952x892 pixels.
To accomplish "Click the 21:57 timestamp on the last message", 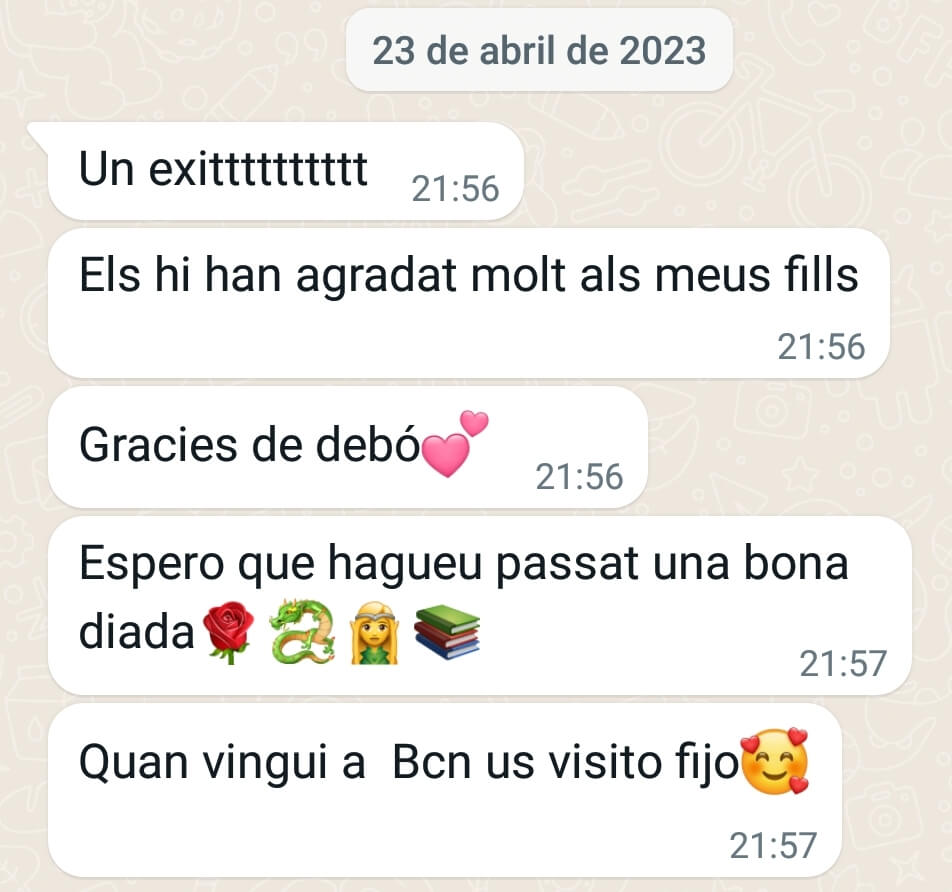I will click(x=773, y=846).
